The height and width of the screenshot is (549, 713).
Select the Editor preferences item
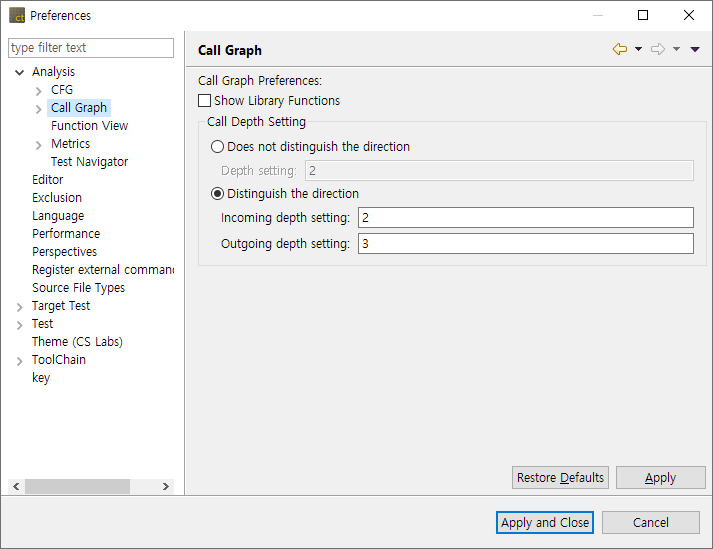[x=47, y=180]
